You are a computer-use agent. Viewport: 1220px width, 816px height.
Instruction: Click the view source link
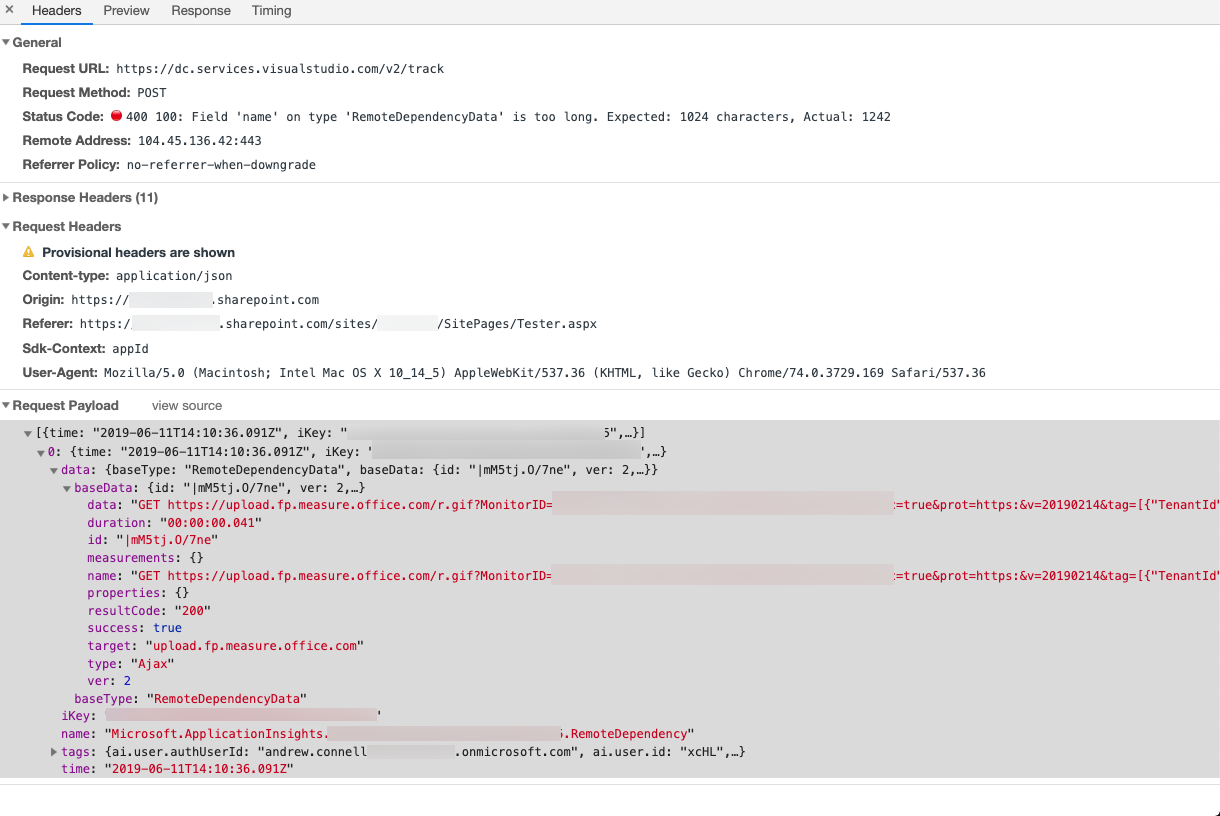(x=187, y=406)
